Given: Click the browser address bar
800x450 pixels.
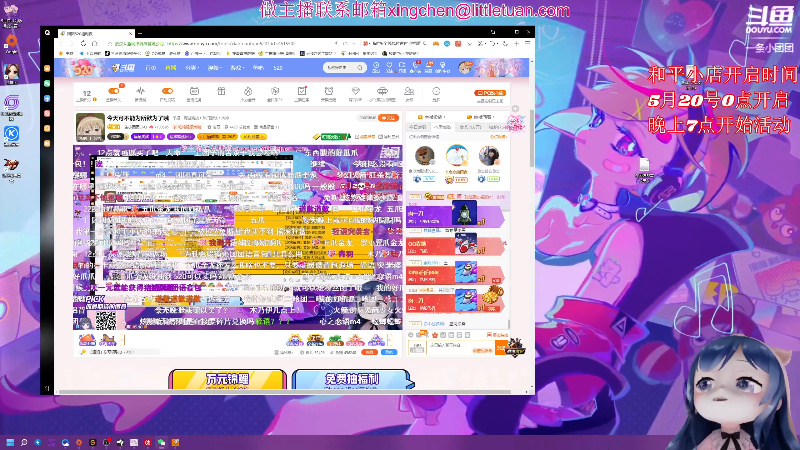Looking at the screenshot, I should 217,44.
